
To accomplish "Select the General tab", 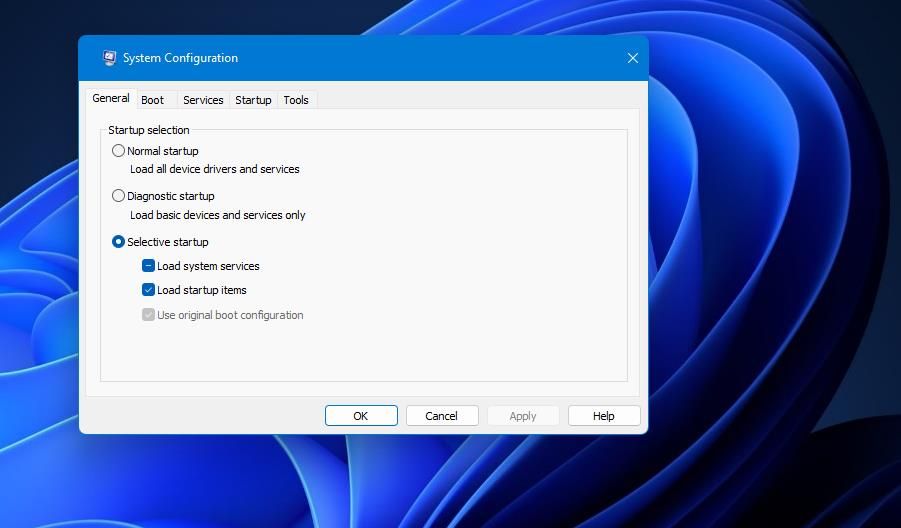I will tap(111, 98).
